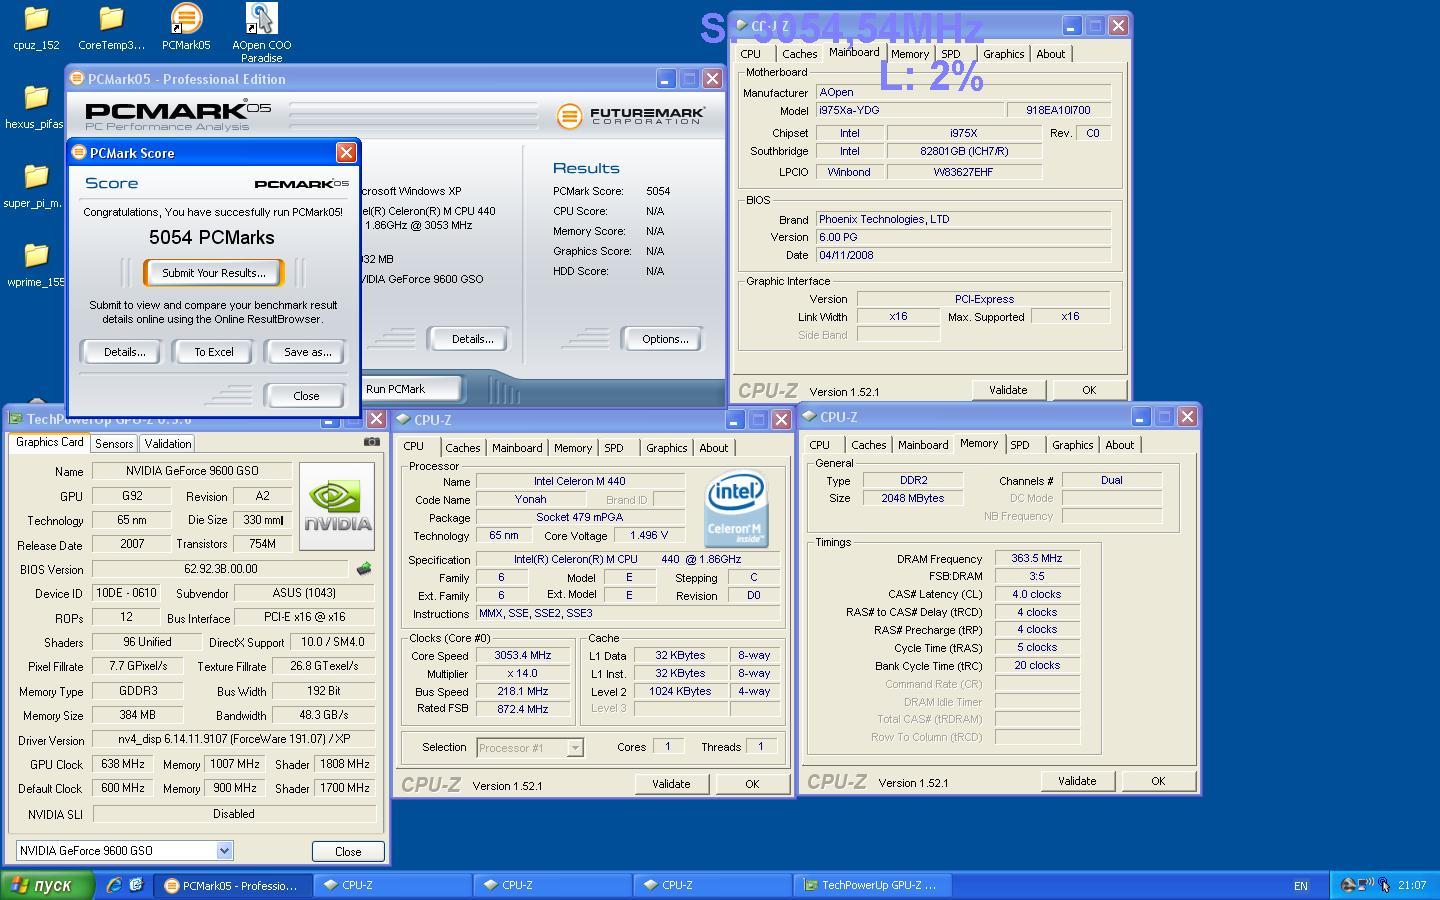The width and height of the screenshot is (1440, 900).
Task: Open SPD tab in CPU-Z processor window
Action: [x=614, y=448]
